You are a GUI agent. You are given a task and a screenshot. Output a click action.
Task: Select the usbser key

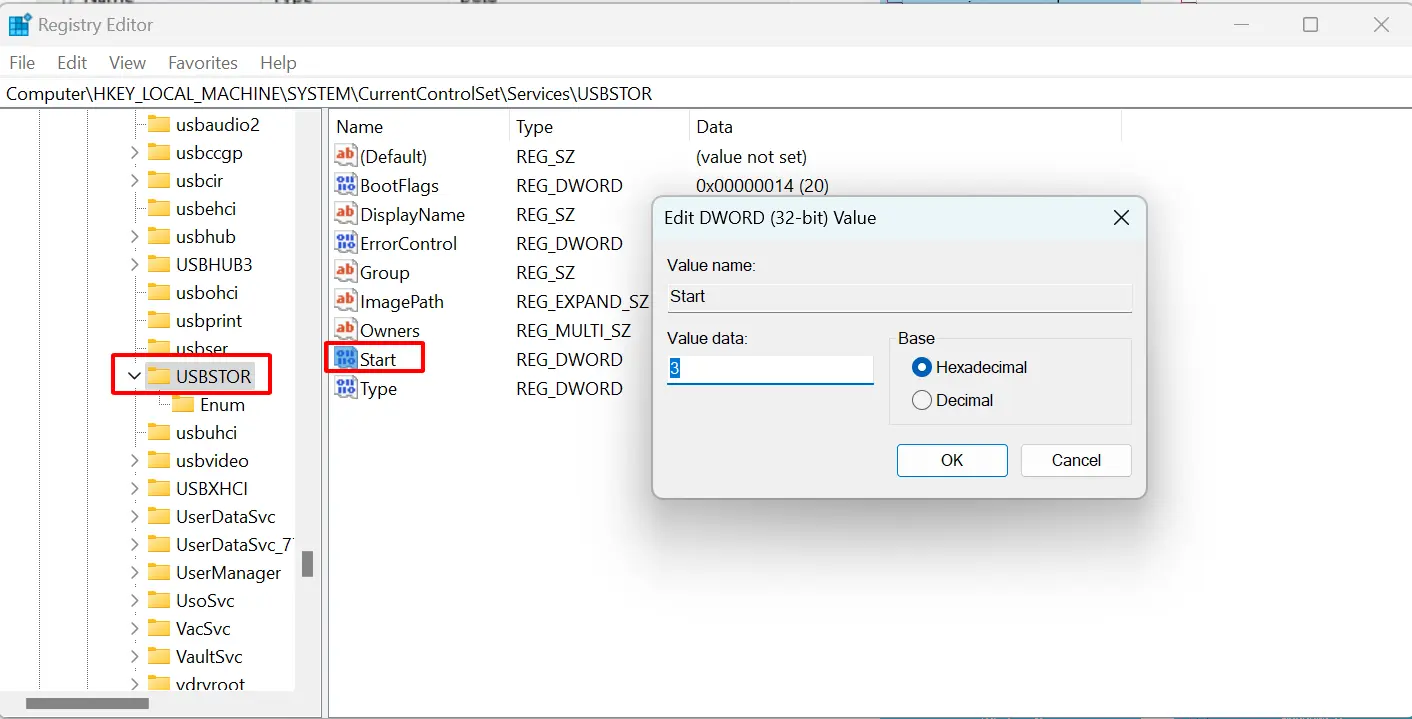(x=201, y=348)
